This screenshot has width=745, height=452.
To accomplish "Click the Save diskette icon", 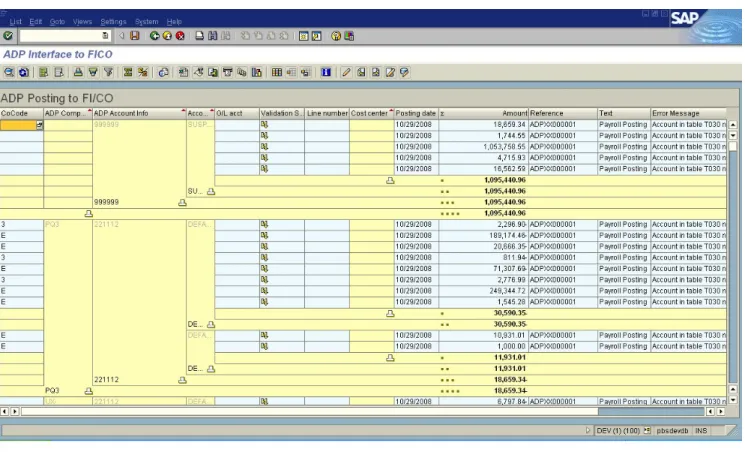I will pyautogui.click(x=135, y=36).
